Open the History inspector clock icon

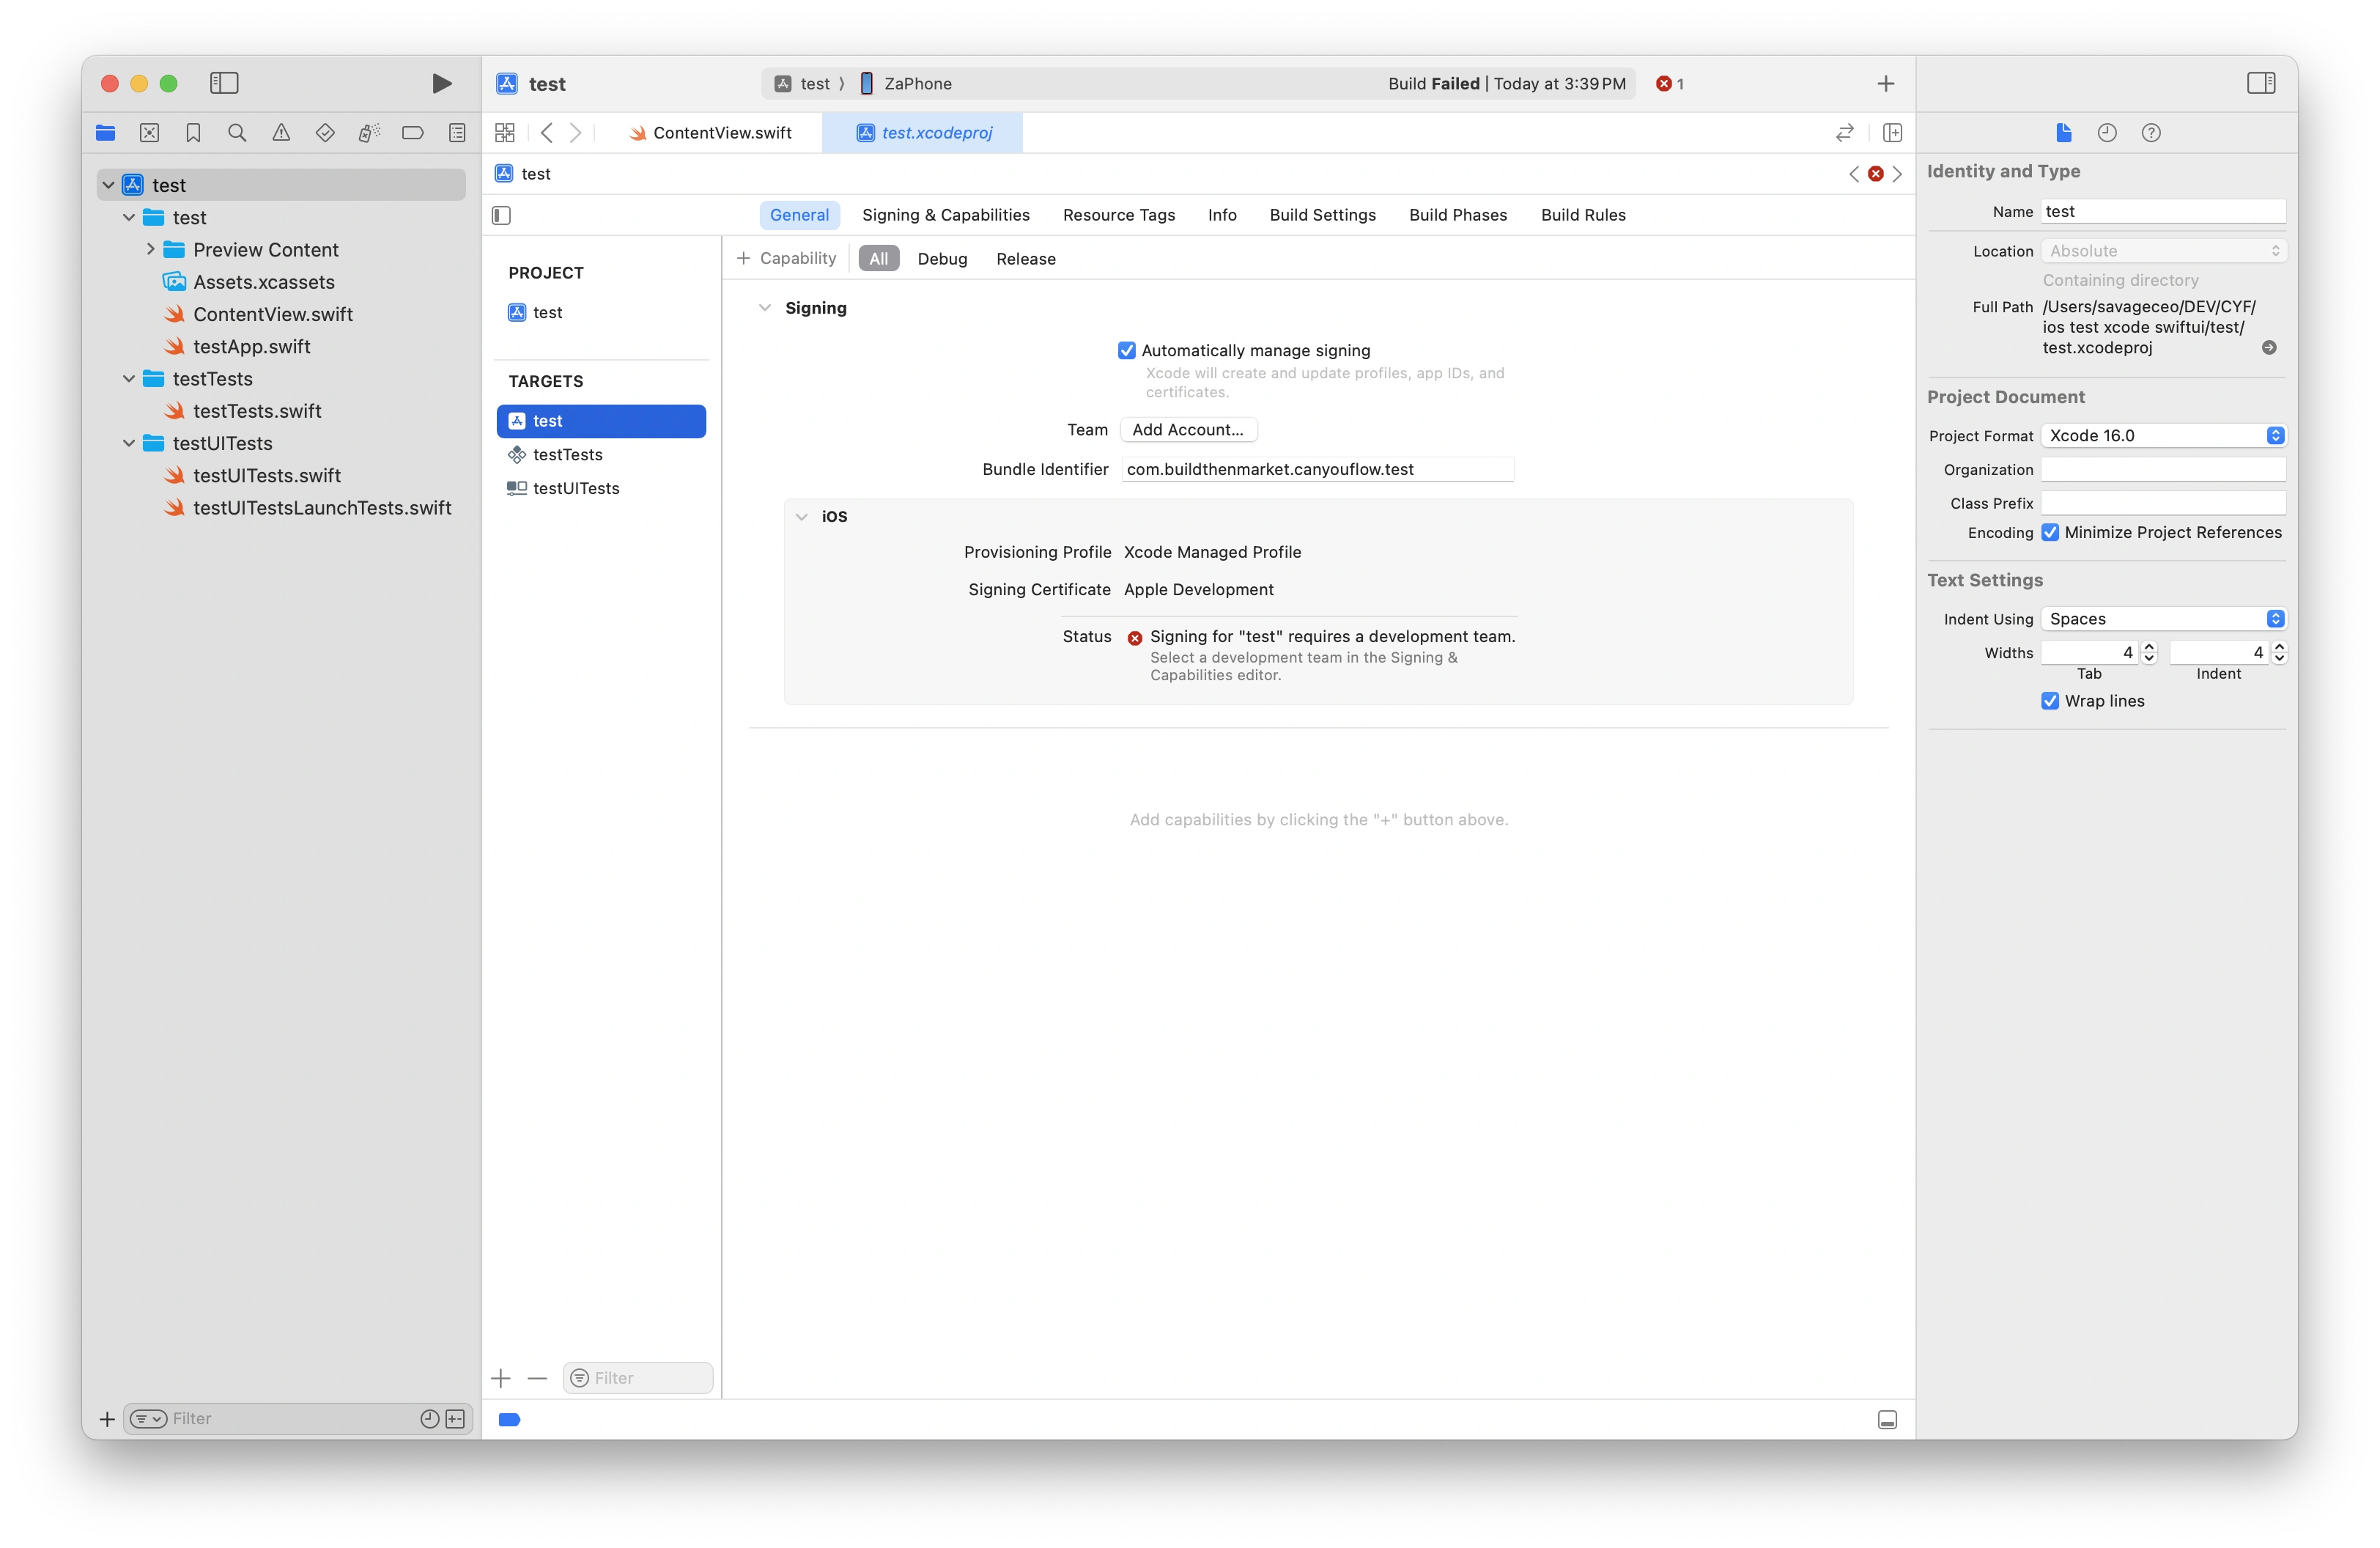(2107, 132)
